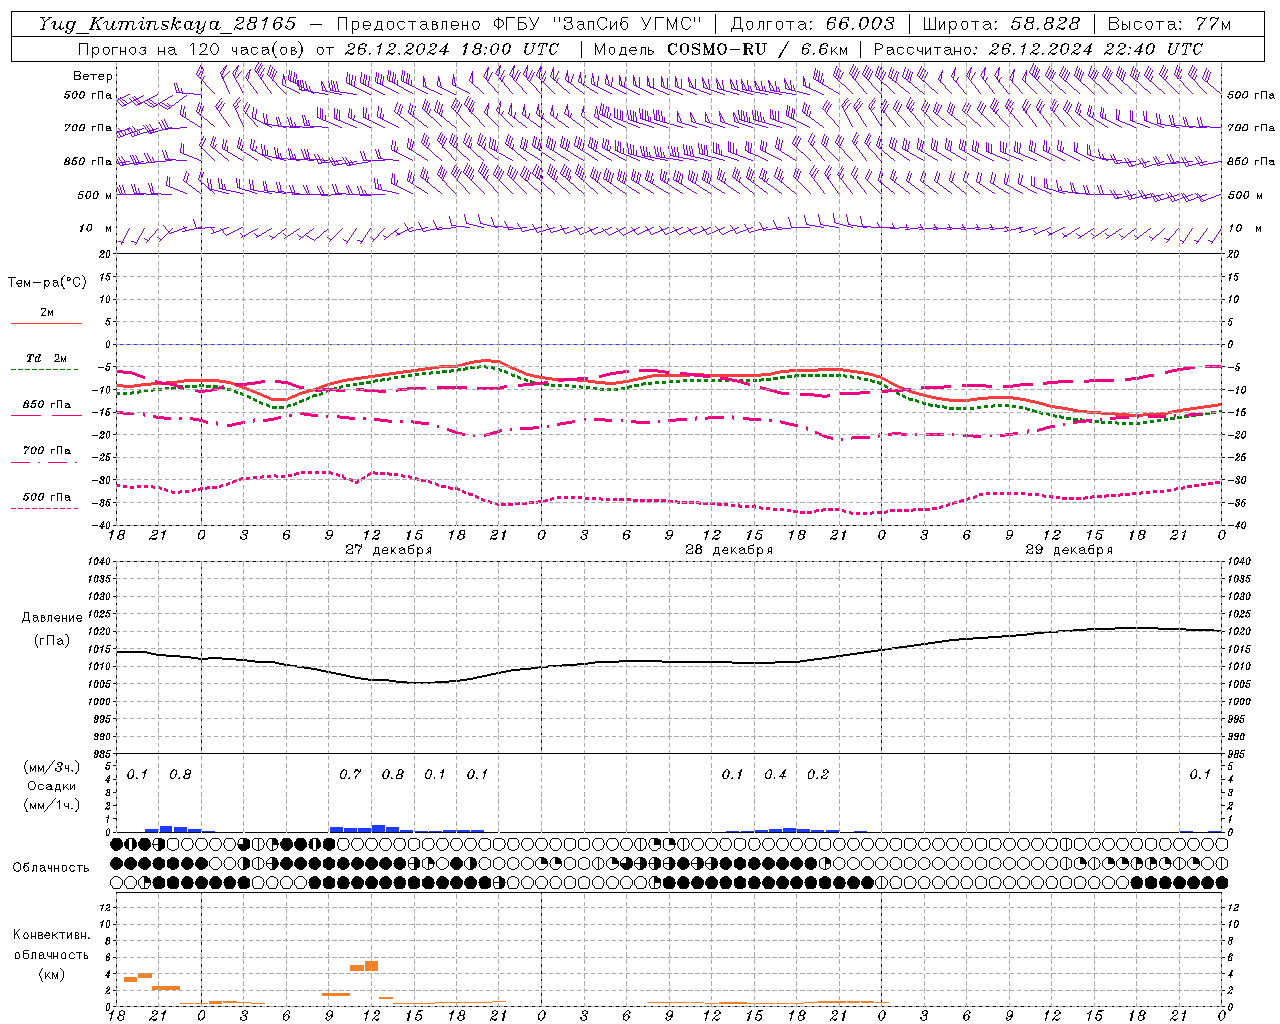Viewport: 1280px width, 1024px height.
Task: Click the Td 2м dew point legend entry
Action: pos(46,359)
